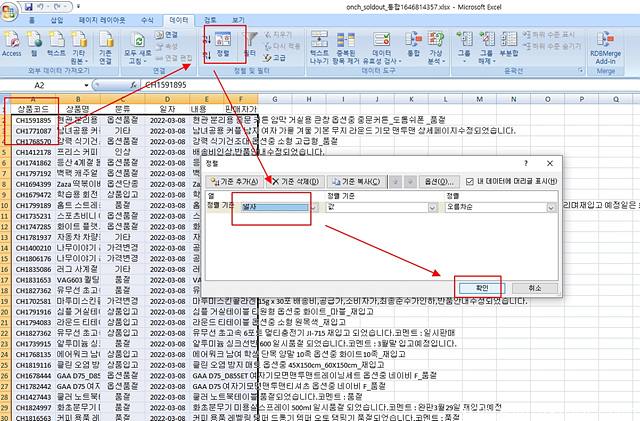Switch to the 보기 tab
This screenshot has height=421, width=640.
click(x=238, y=20)
